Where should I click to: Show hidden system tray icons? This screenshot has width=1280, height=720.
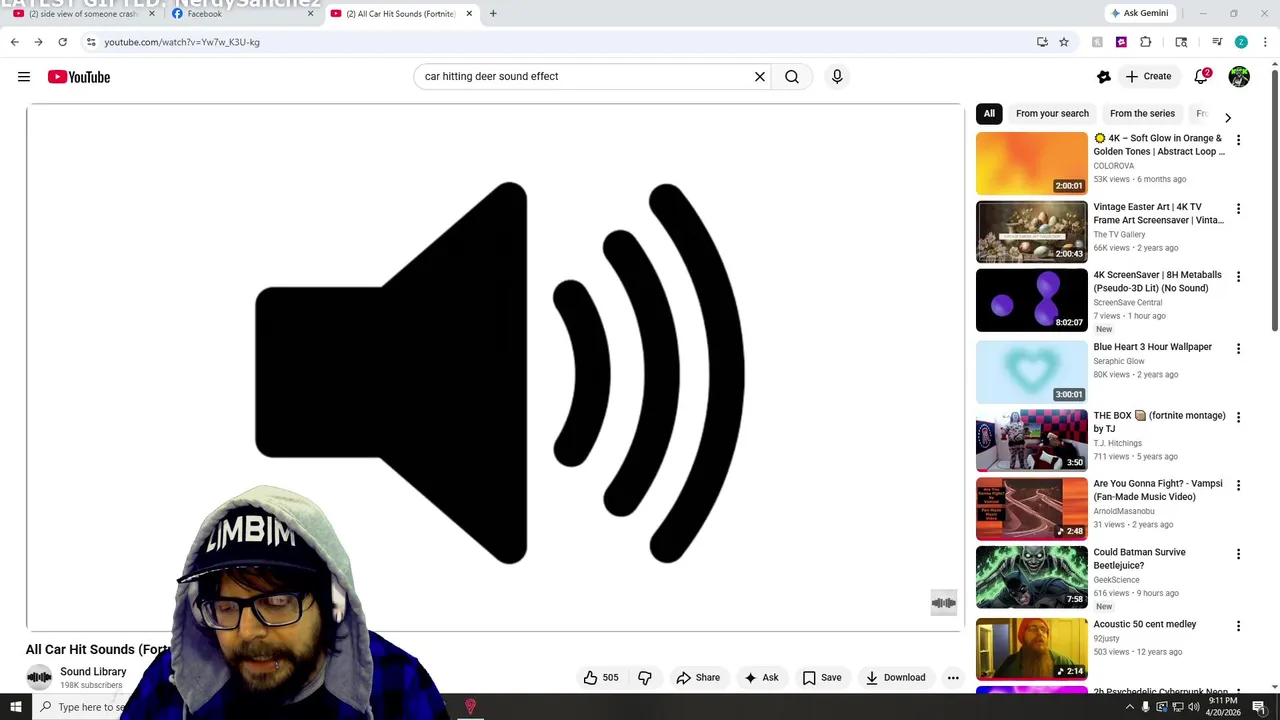(1130, 707)
